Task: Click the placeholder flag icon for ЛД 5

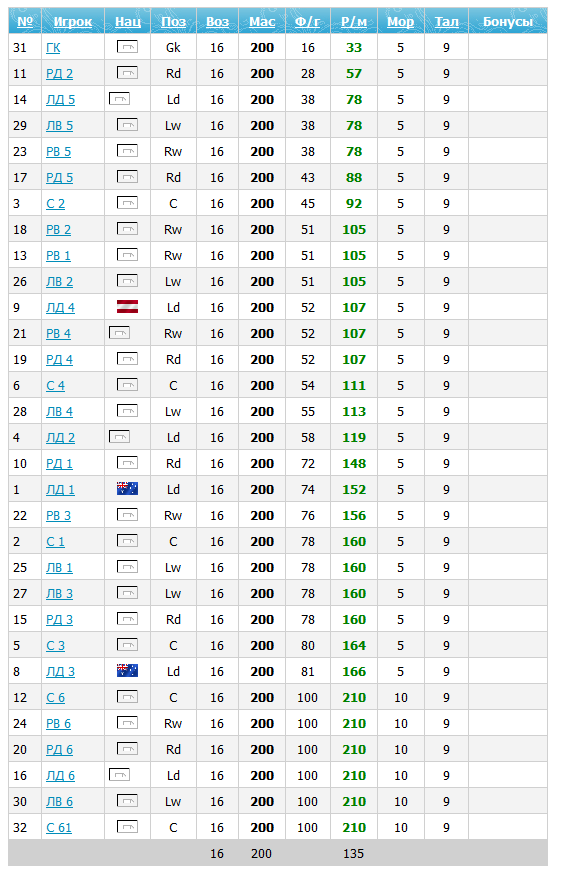Action: (x=119, y=99)
